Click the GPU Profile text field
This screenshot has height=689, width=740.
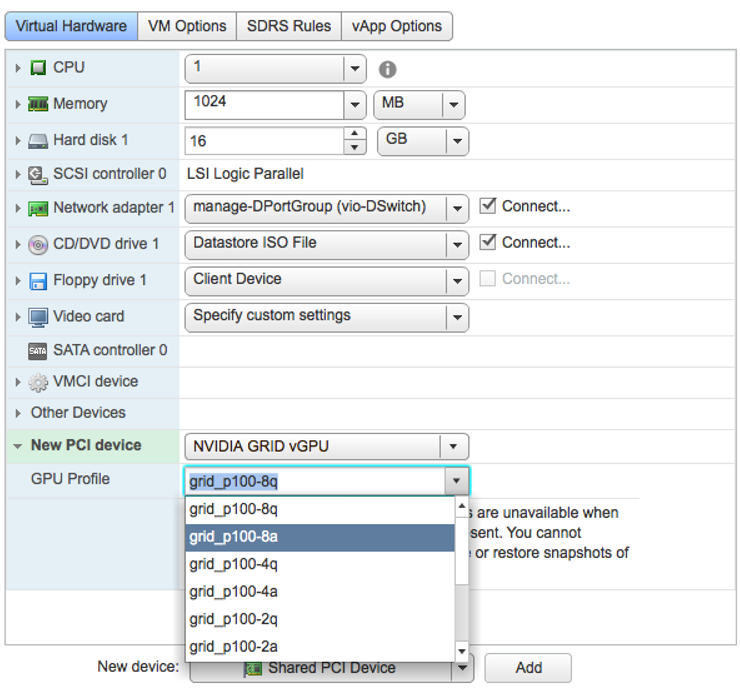[x=315, y=481]
